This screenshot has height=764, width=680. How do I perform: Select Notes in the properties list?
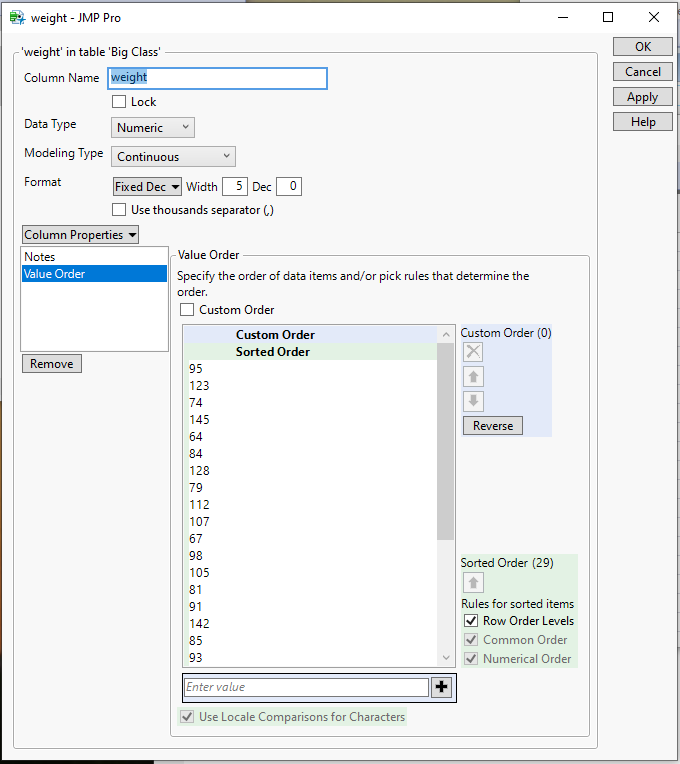coord(40,257)
